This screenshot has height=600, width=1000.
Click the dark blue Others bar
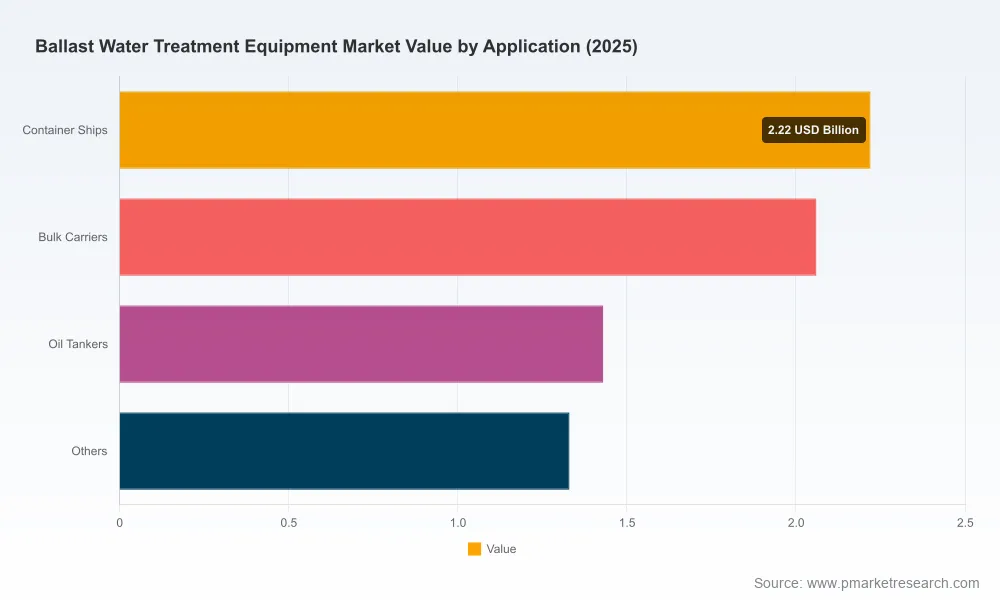344,451
